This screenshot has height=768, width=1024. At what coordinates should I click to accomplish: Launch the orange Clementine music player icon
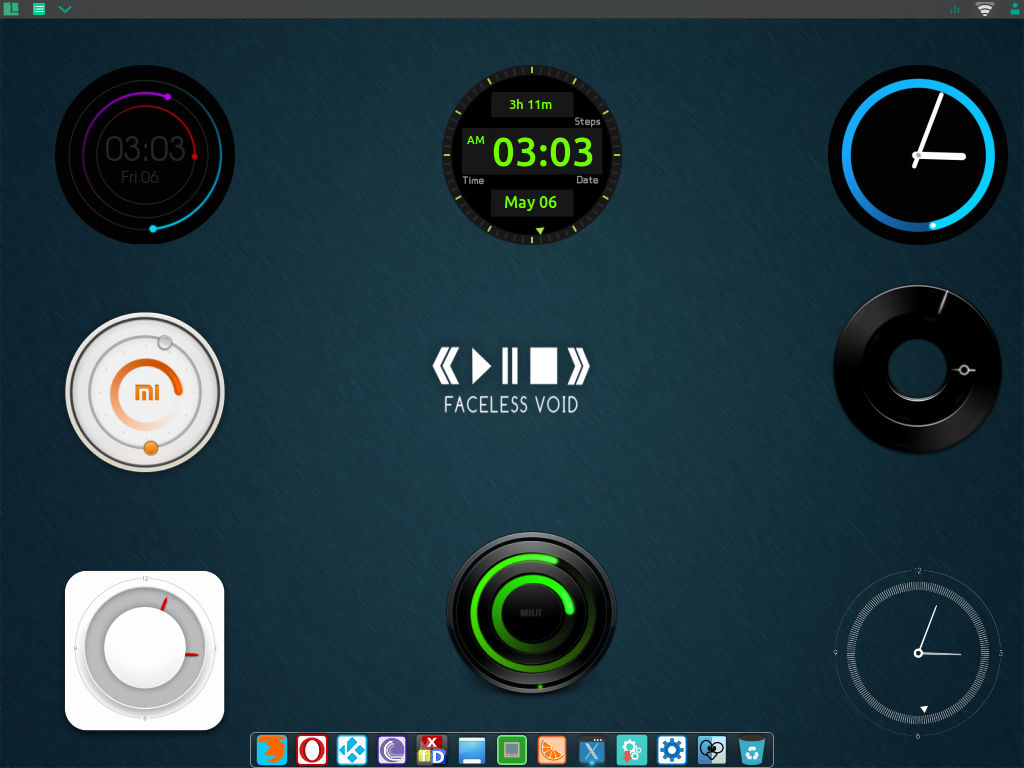click(551, 748)
